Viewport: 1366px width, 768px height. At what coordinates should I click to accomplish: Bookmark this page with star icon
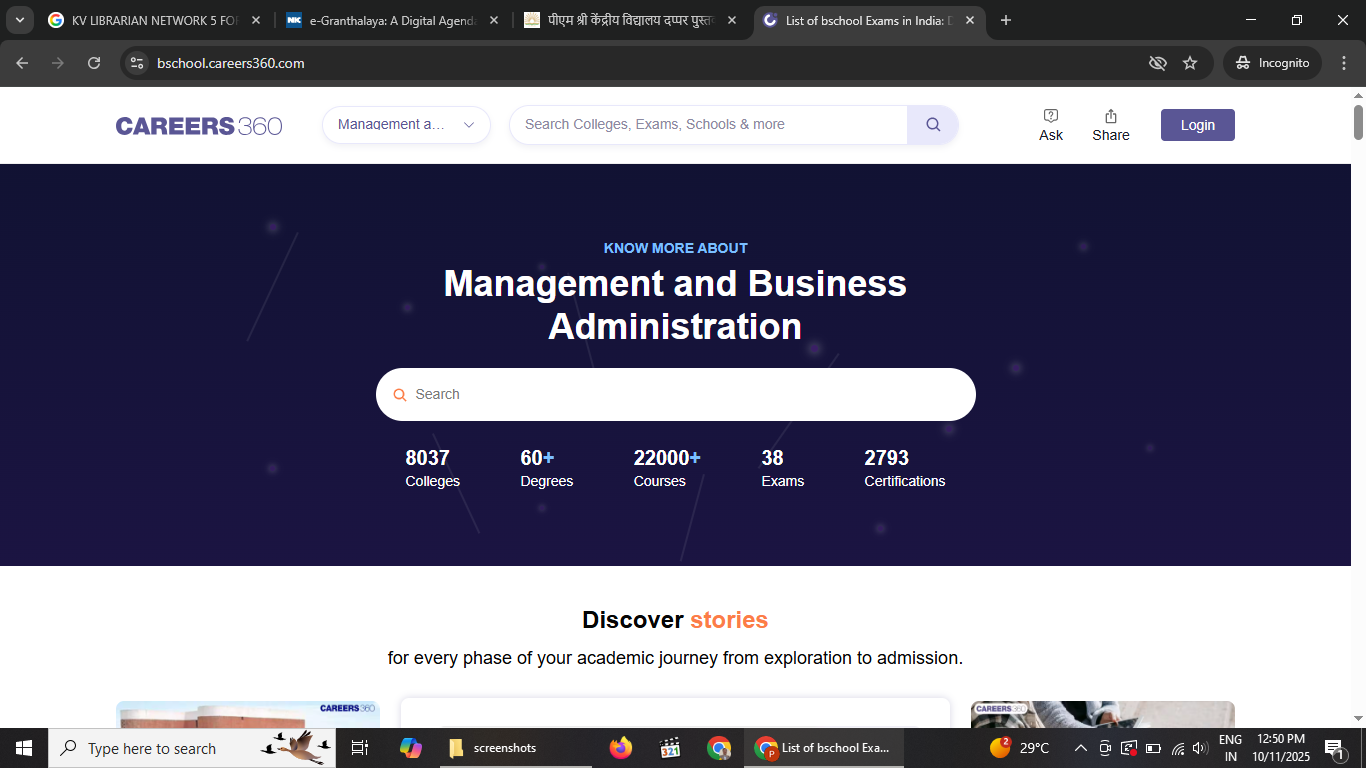point(1190,63)
